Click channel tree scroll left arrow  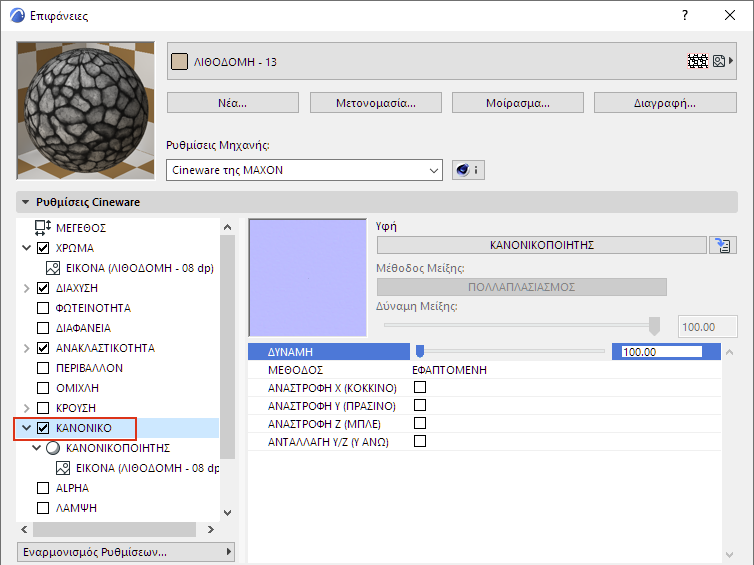pos(24,529)
